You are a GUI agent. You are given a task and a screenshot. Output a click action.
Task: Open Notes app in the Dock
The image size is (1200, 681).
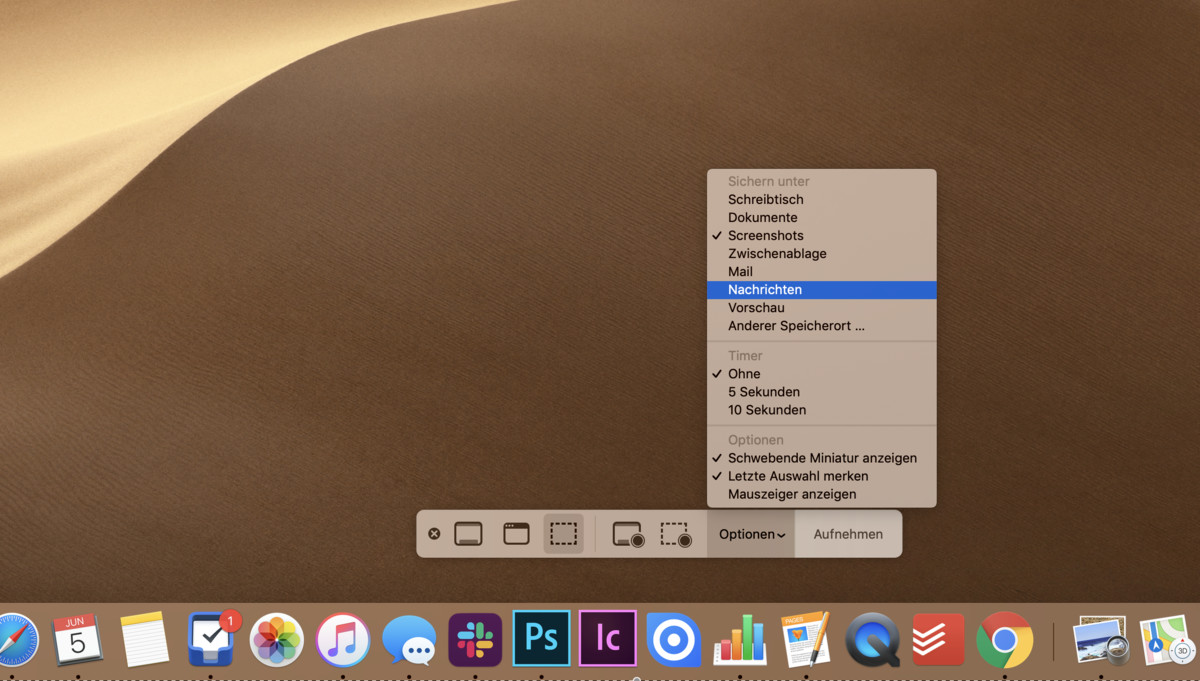point(145,640)
